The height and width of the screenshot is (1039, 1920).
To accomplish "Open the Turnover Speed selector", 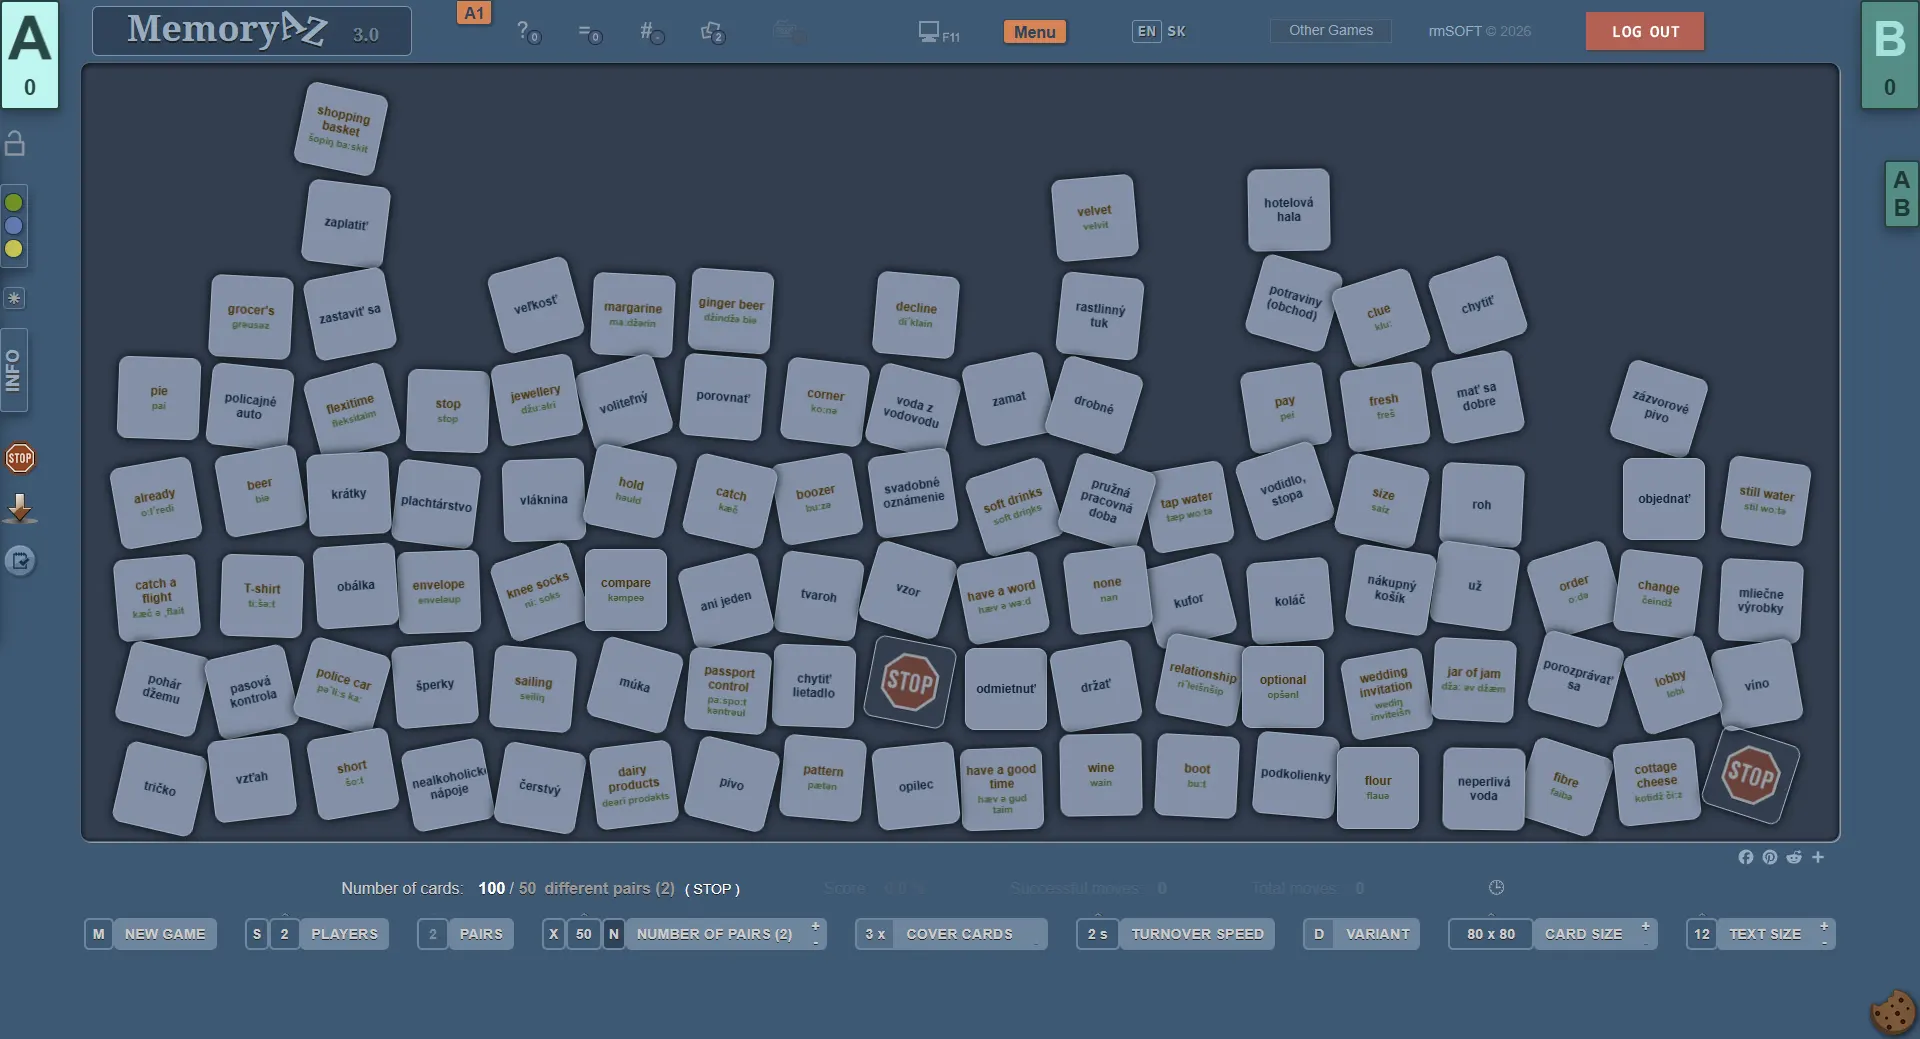I will (1196, 934).
